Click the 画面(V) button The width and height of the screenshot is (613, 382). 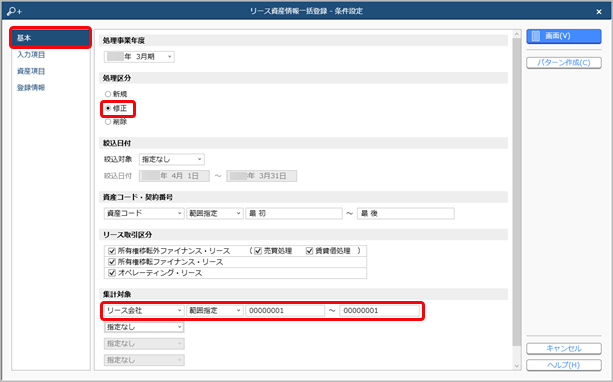tap(564, 36)
